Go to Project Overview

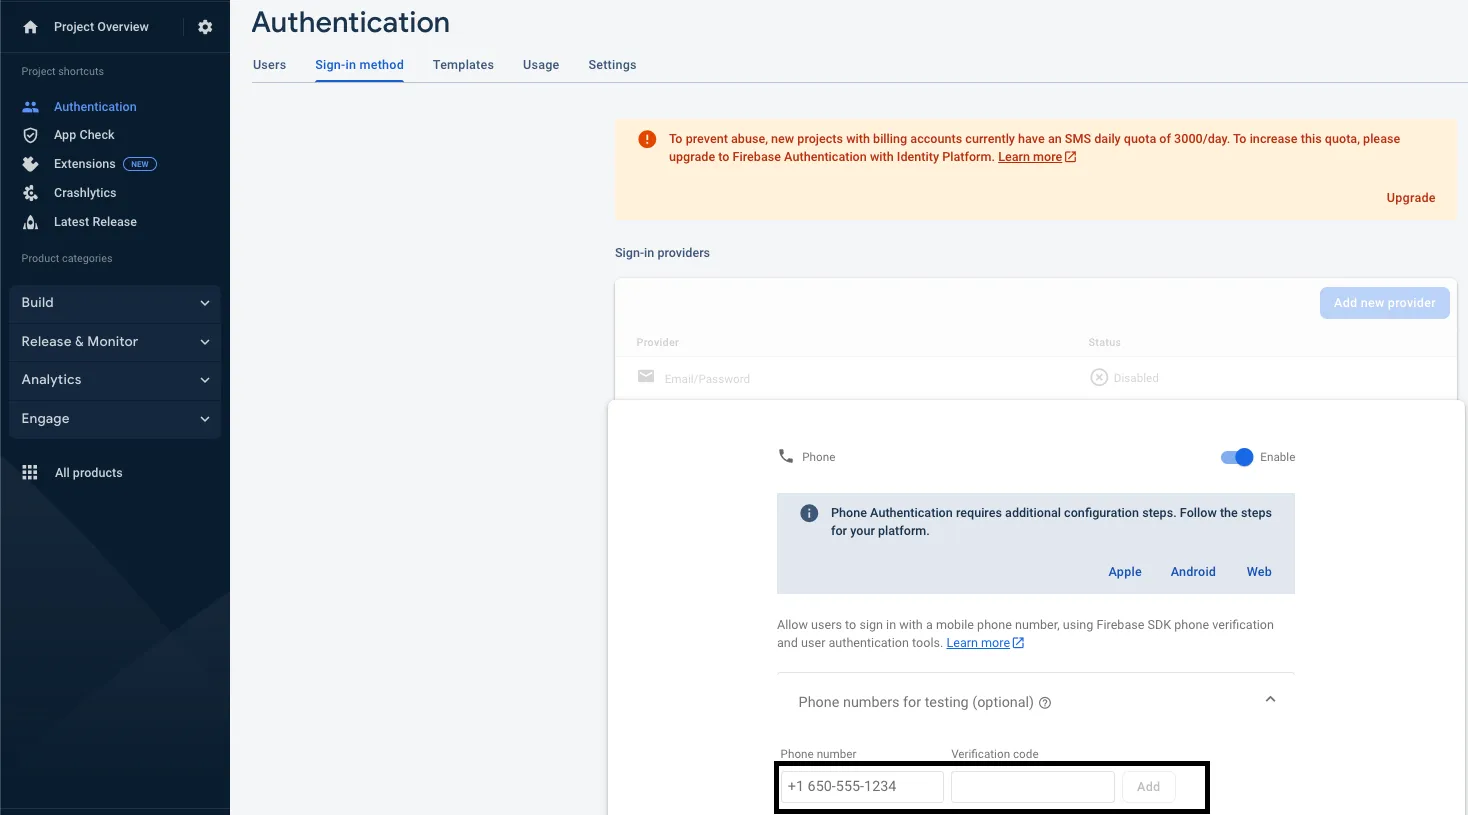pos(101,27)
